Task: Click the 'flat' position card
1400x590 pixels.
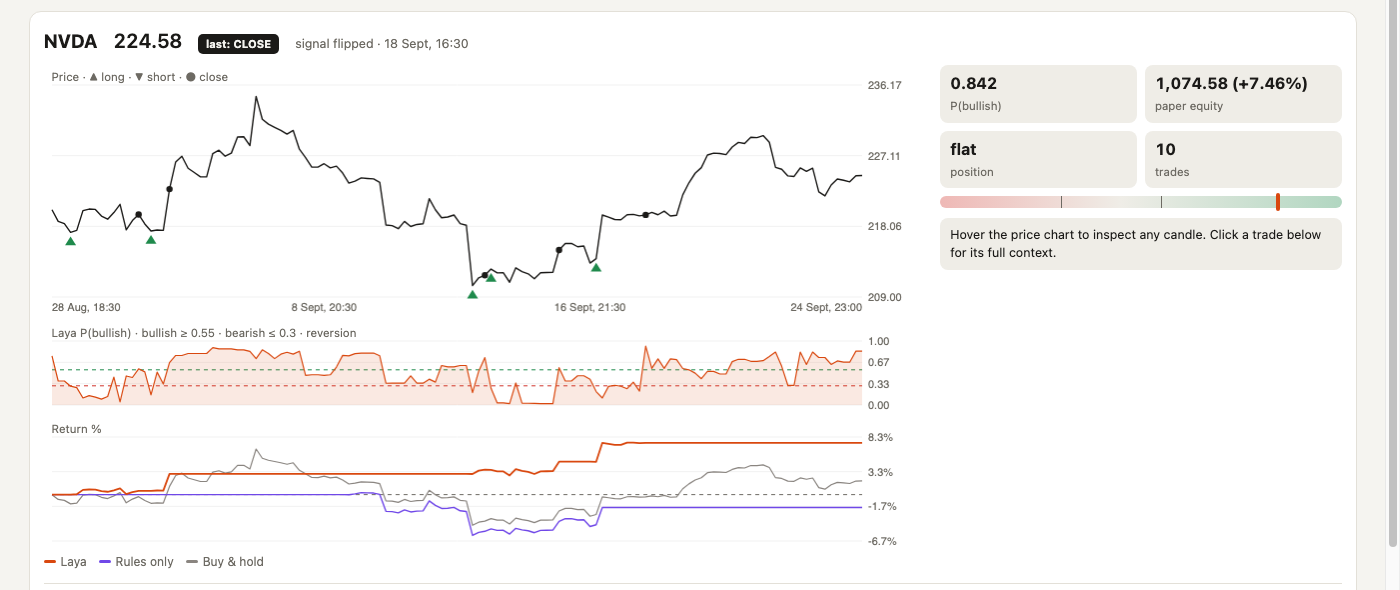Action: click(x=1038, y=160)
